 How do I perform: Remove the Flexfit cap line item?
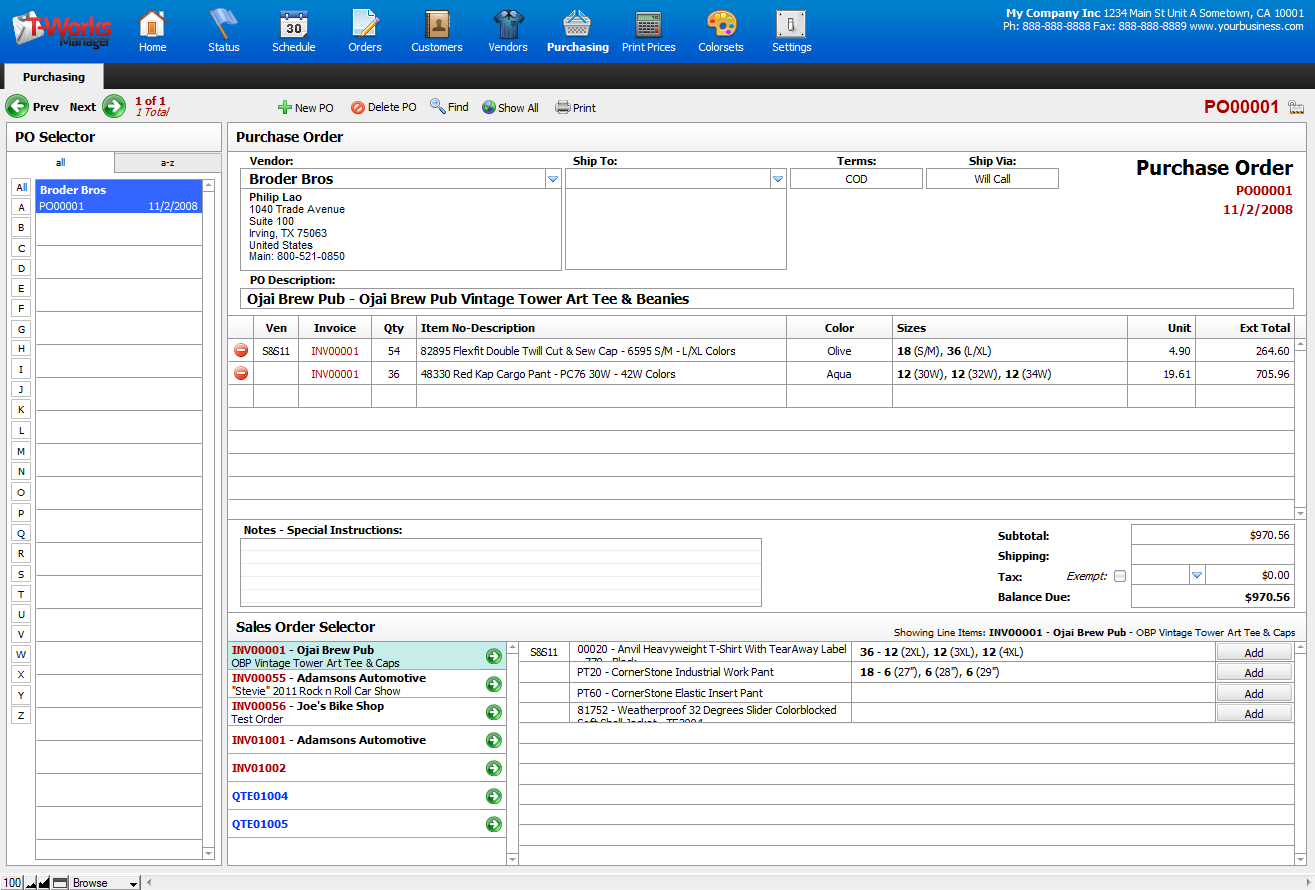[241, 351]
